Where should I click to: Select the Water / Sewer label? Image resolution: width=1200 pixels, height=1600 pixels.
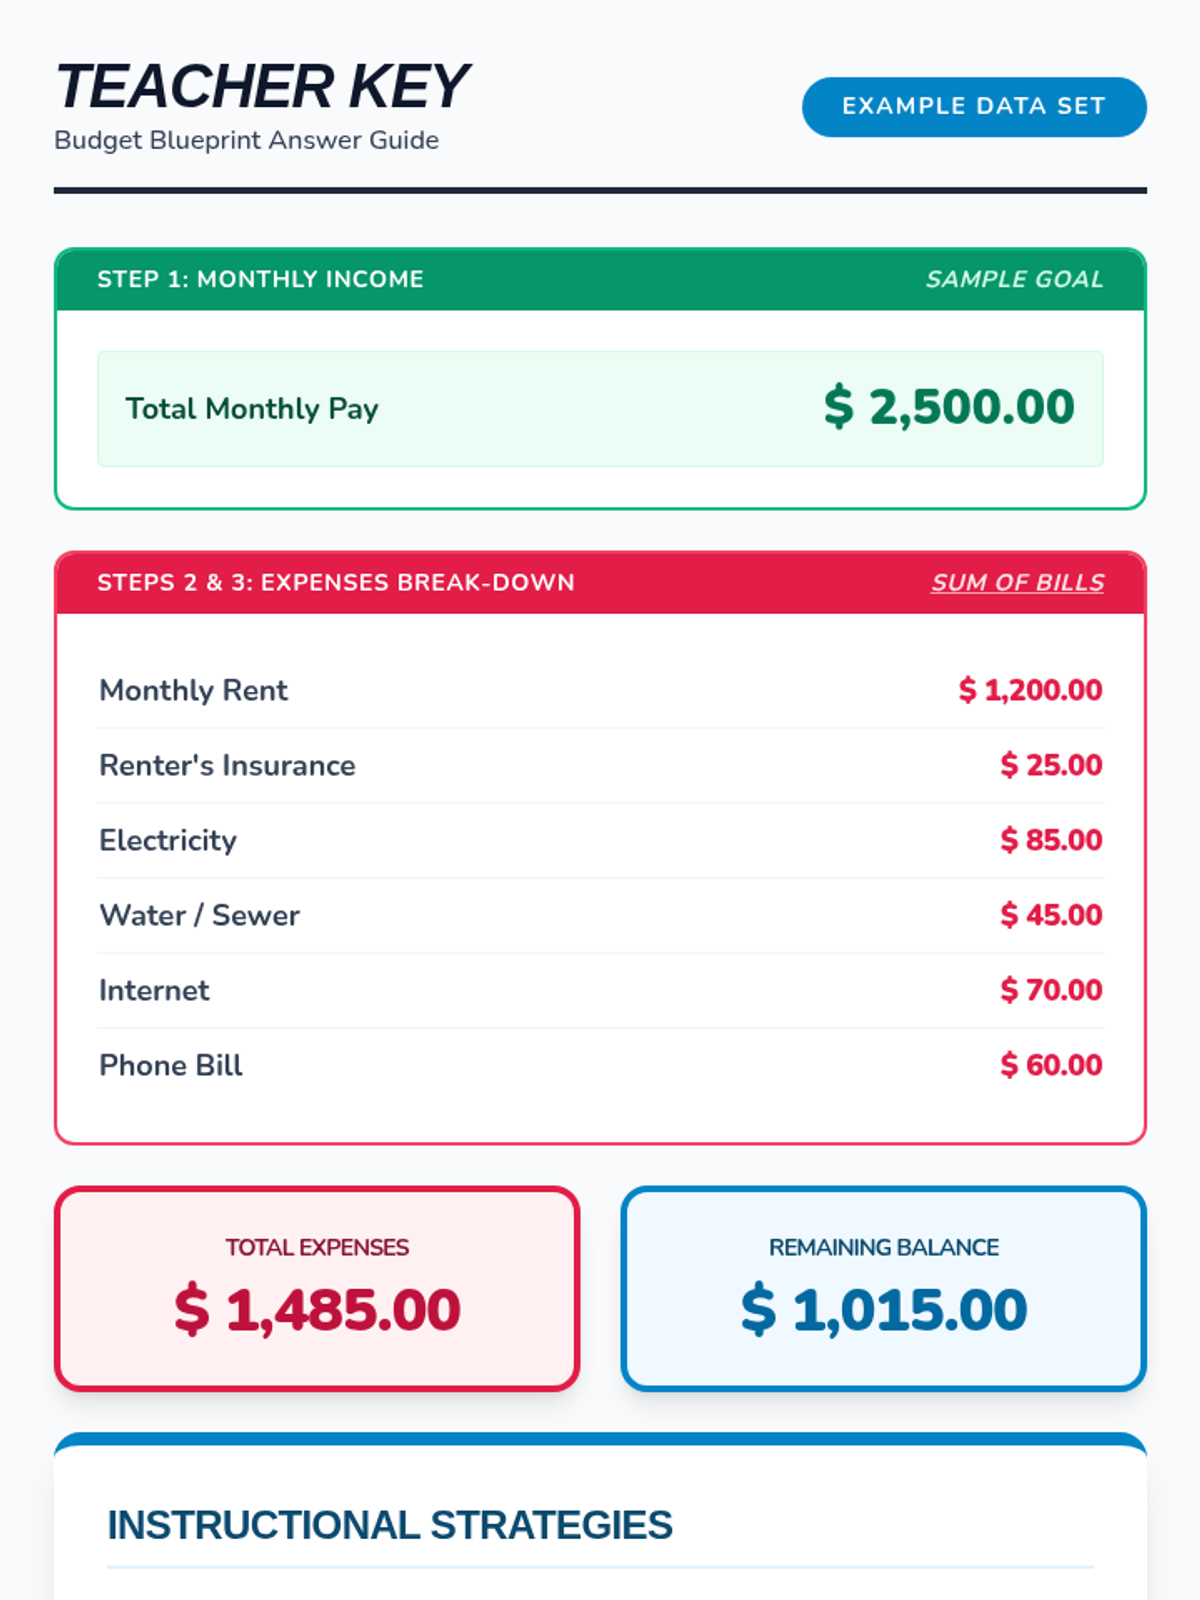click(199, 915)
